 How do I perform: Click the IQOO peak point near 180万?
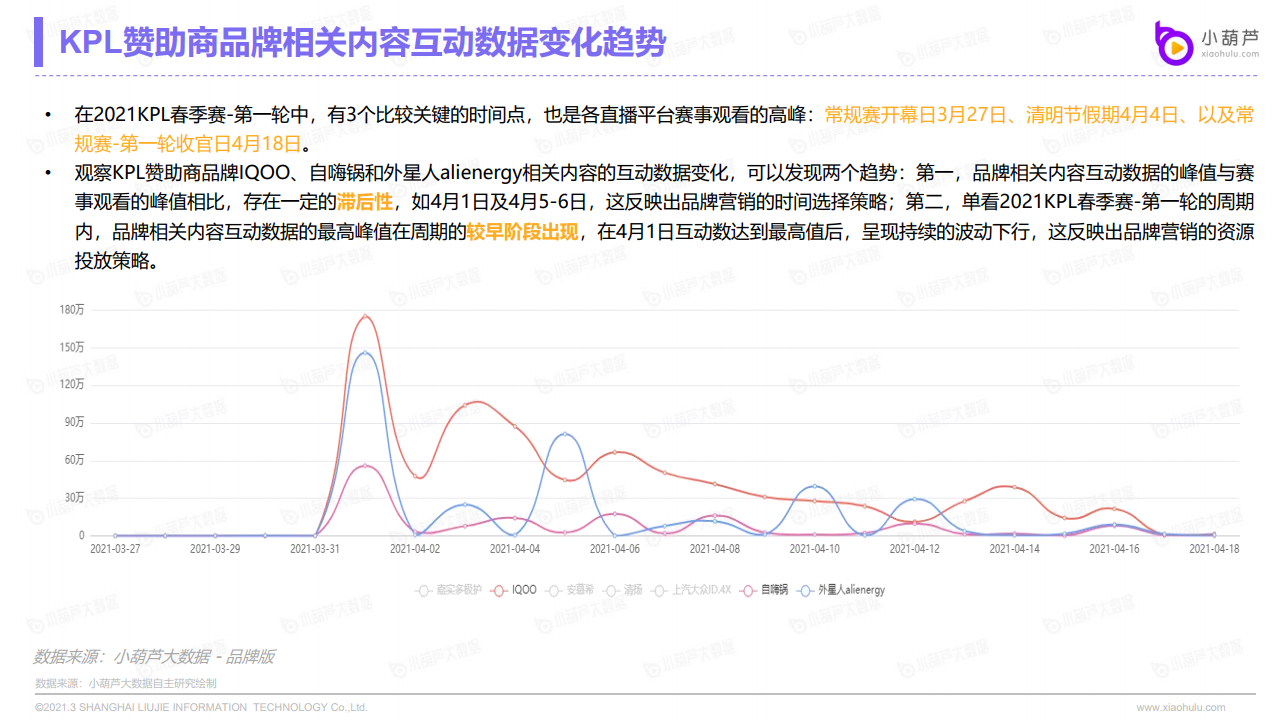[365, 317]
